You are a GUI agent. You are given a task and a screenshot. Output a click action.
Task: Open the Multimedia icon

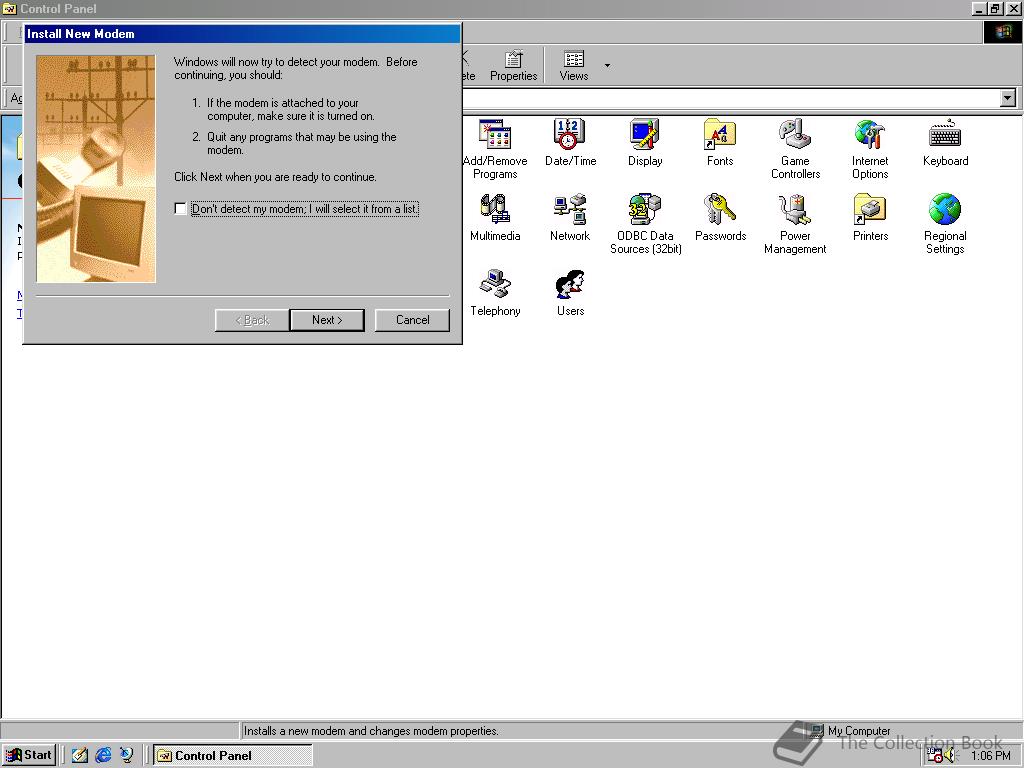[495, 217]
